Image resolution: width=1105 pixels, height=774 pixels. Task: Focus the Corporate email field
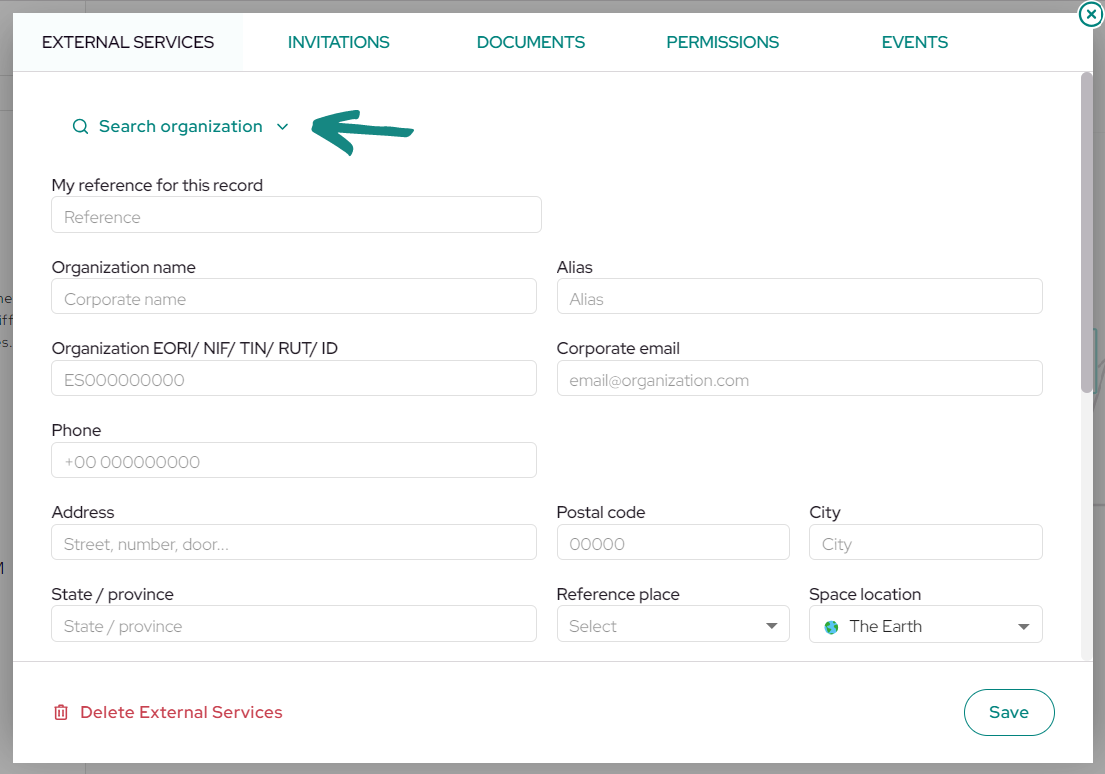(800, 379)
